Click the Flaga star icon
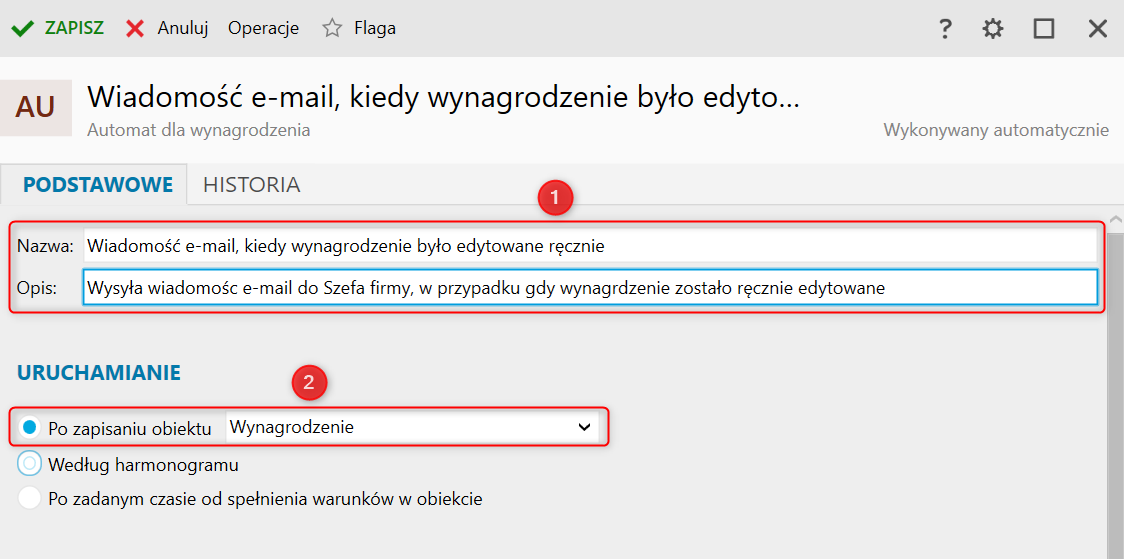The image size is (1124, 559). click(x=332, y=28)
